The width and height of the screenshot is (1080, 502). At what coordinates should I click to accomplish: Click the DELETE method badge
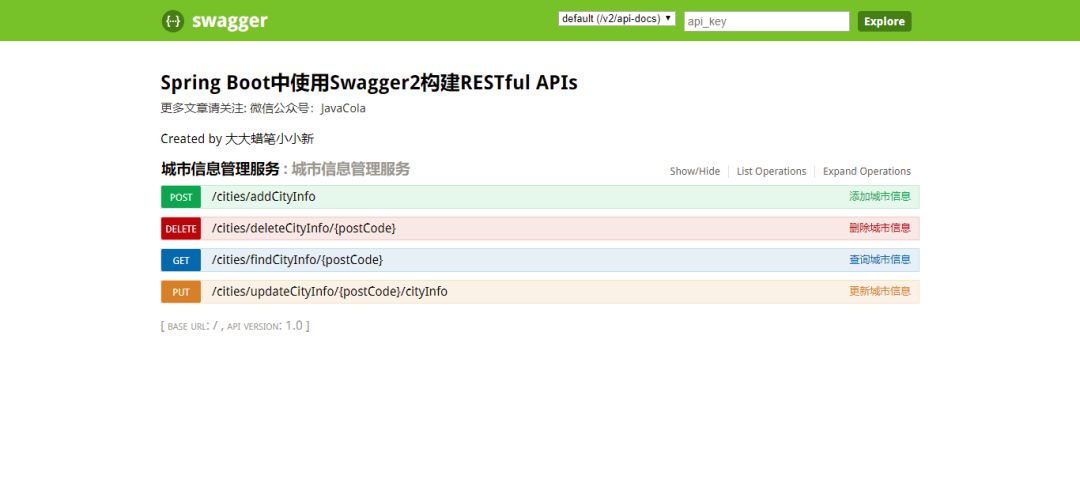pyautogui.click(x=181, y=229)
